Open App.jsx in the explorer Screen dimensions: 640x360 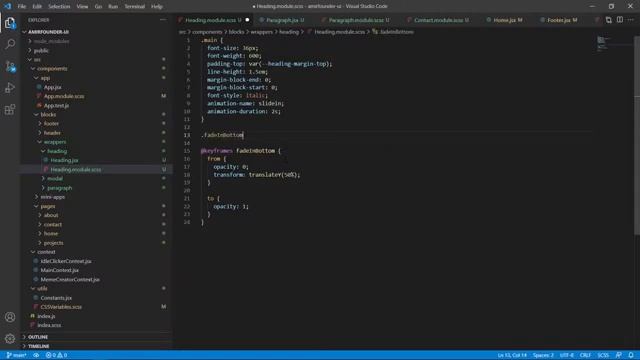click(52, 87)
